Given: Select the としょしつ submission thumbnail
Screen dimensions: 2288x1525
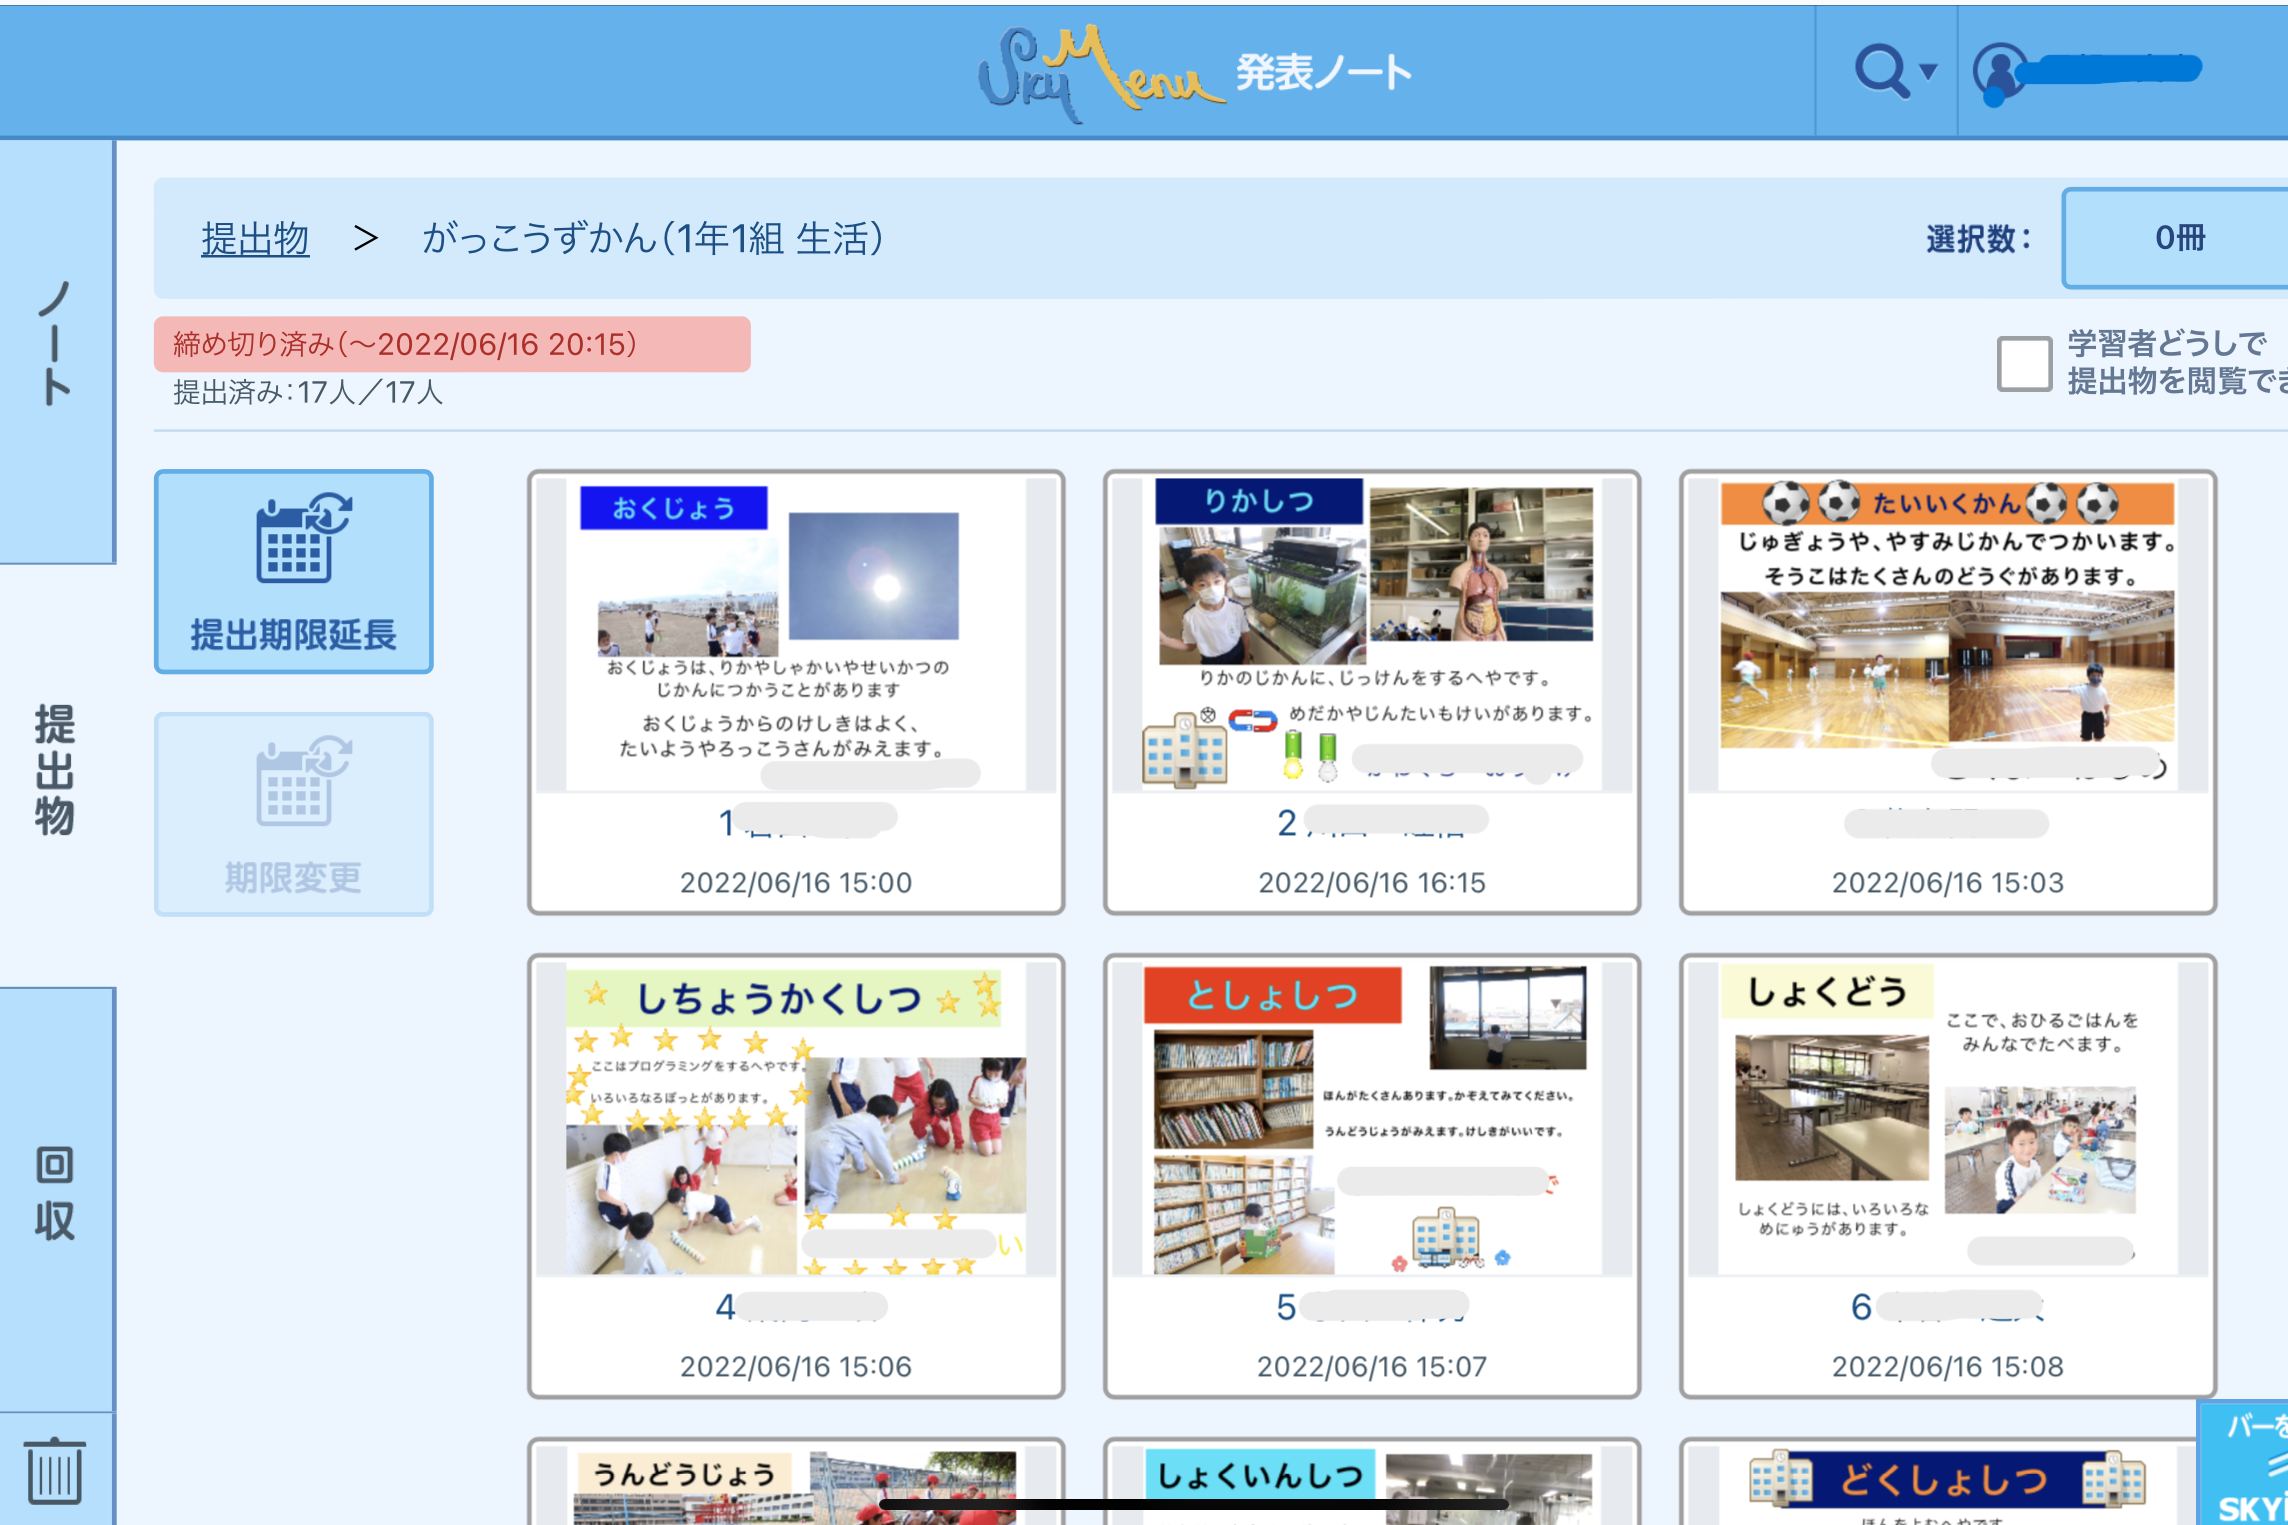Looking at the screenshot, I should (x=1371, y=1120).
